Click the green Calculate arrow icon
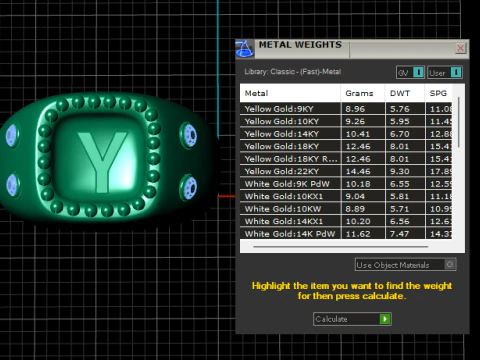Image resolution: width=480 pixels, height=360 pixels. point(385,319)
